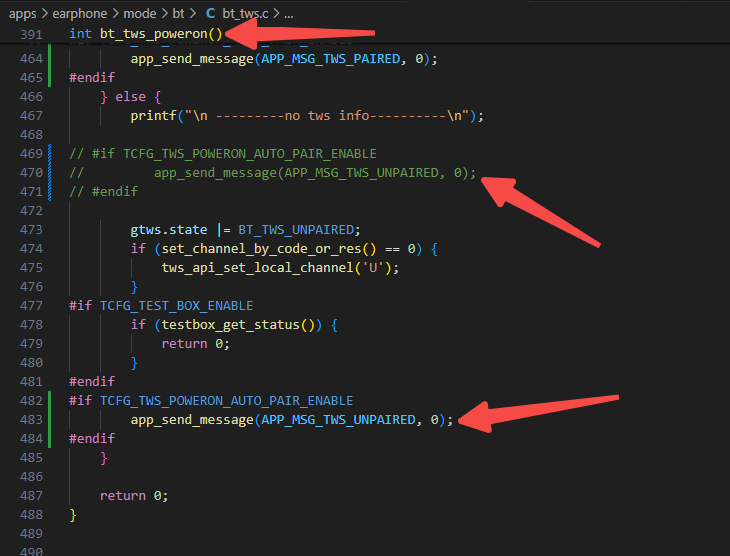
Task: Click BT_TWS_UNPAIRED constant on line 473
Action: (x=296, y=230)
